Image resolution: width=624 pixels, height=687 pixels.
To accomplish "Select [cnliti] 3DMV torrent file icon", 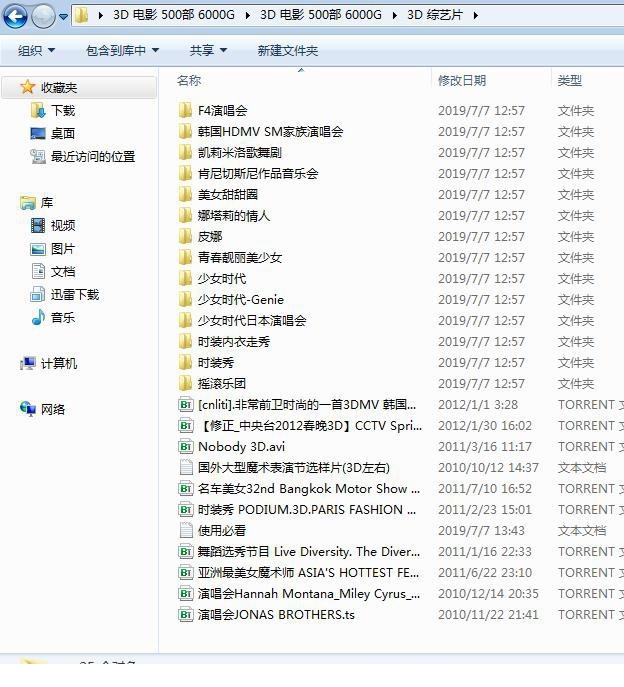I will tap(186, 404).
